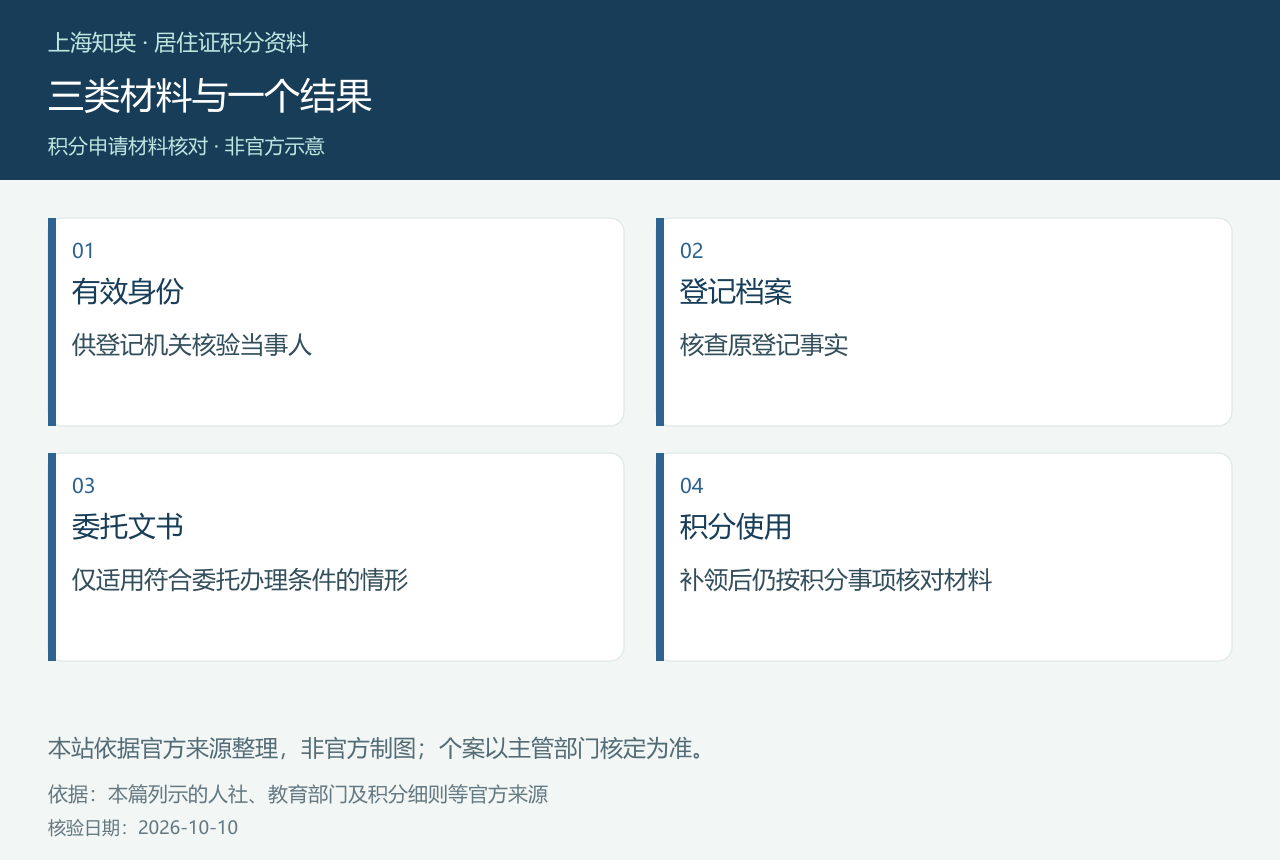Select the 有效身份 card heading
Viewport: 1280px width, 860px height.
coord(128,292)
